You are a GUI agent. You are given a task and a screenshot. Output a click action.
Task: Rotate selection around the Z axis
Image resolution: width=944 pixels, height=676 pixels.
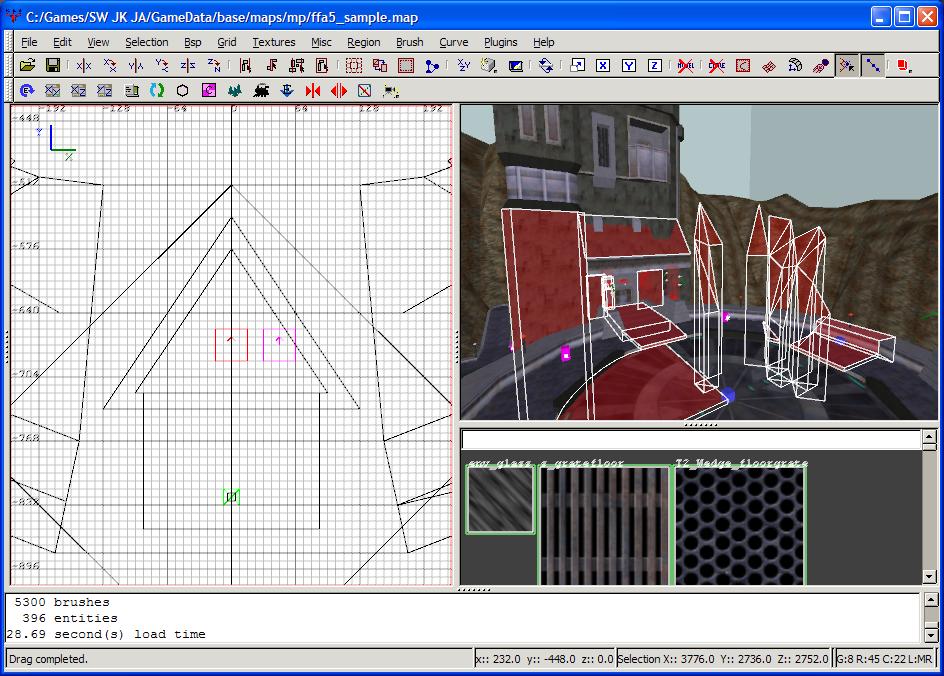(214, 66)
